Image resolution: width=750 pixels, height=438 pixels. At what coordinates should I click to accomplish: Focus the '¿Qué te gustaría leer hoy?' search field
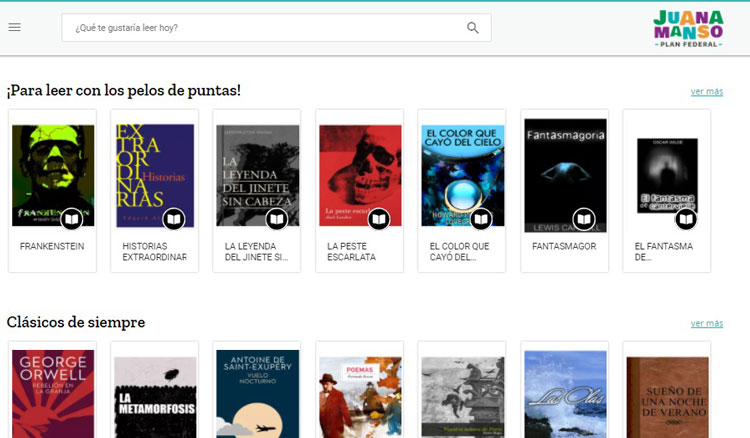pos(276,28)
